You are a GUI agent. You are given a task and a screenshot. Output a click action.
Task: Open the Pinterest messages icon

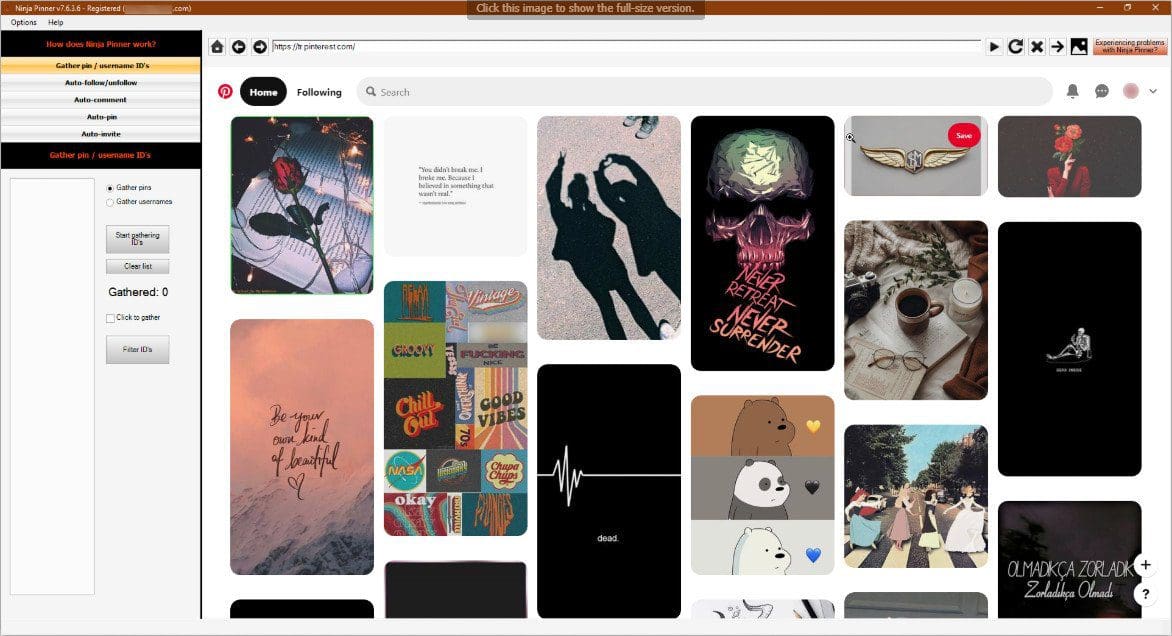click(1101, 90)
